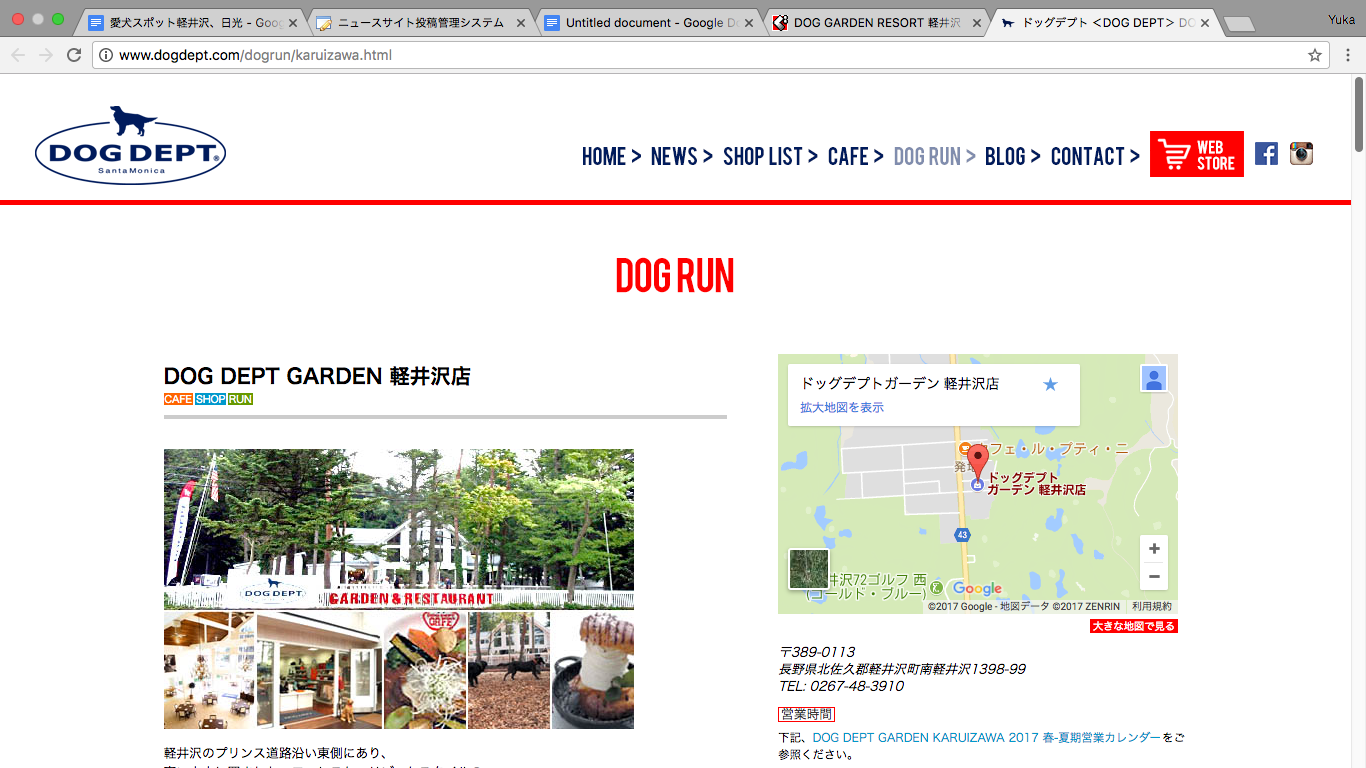
Task: Click the 〒389-0113 postal code text
Action: point(817,652)
